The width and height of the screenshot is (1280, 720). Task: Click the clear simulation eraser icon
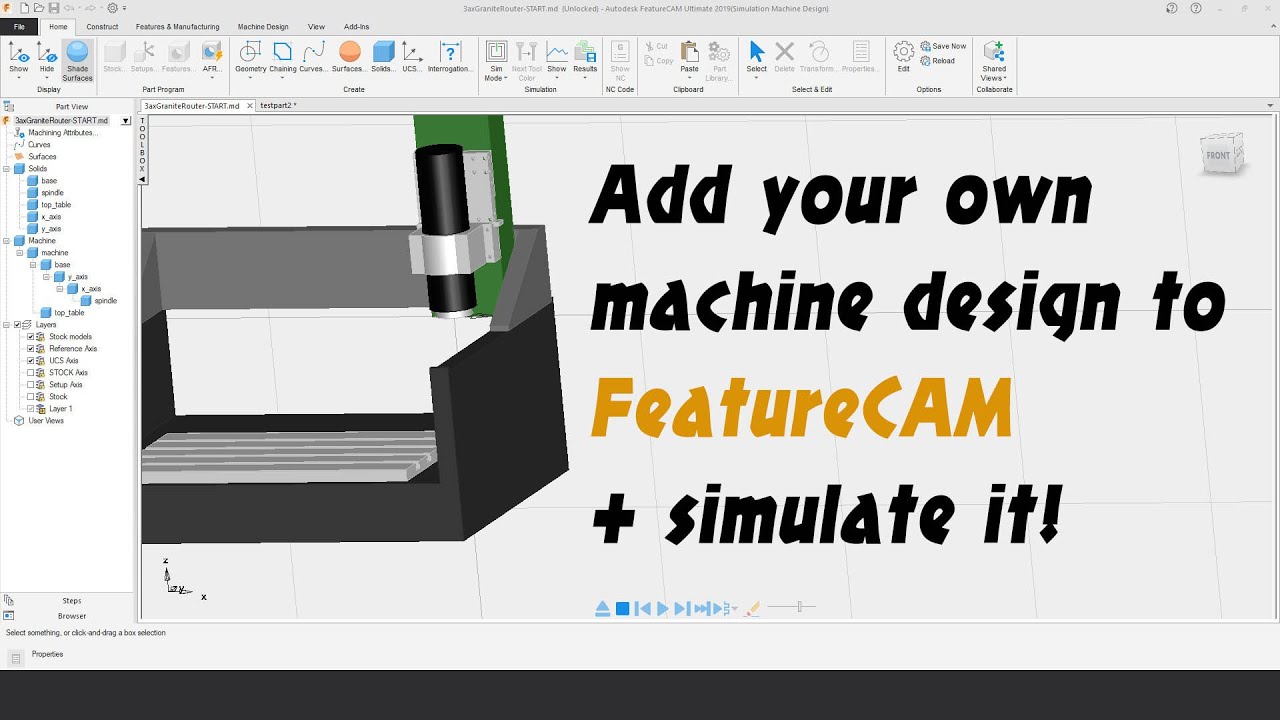753,608
